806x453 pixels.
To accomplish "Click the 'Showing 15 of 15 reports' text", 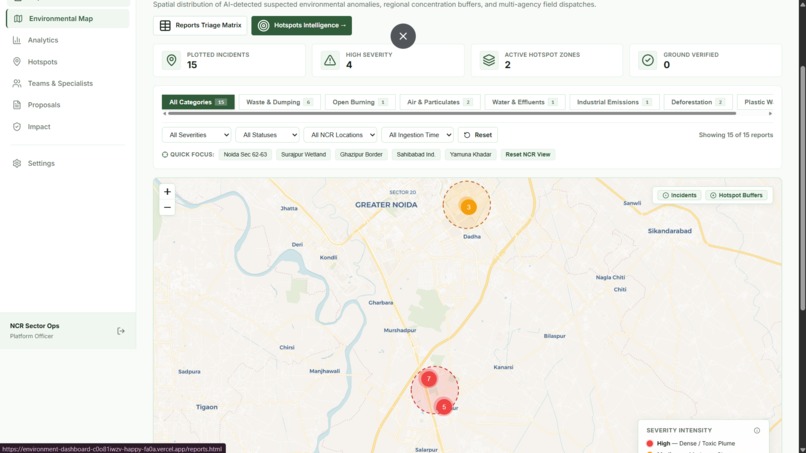I will point(736,135).
